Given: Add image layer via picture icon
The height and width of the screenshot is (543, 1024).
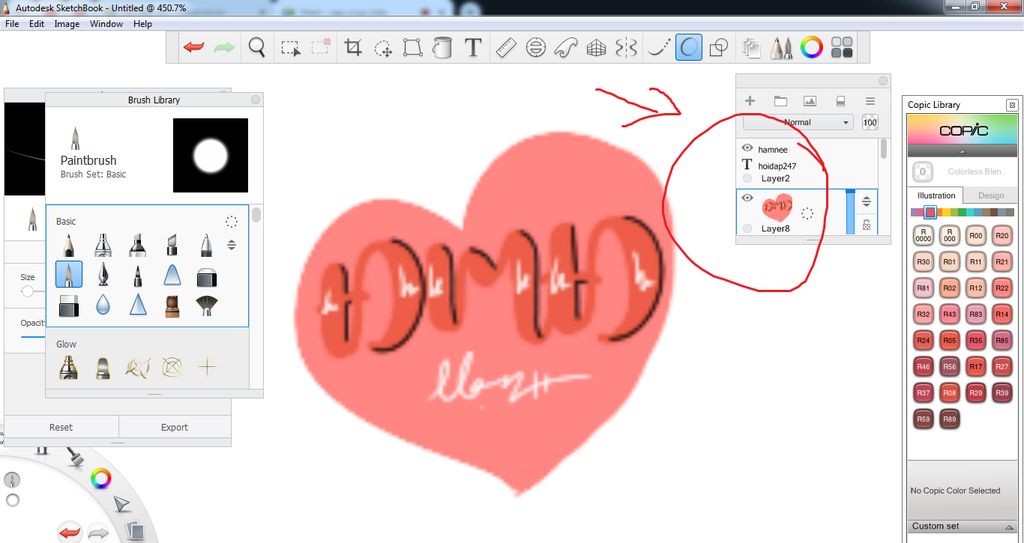Looking at the screenshot, I should point(810,101).
